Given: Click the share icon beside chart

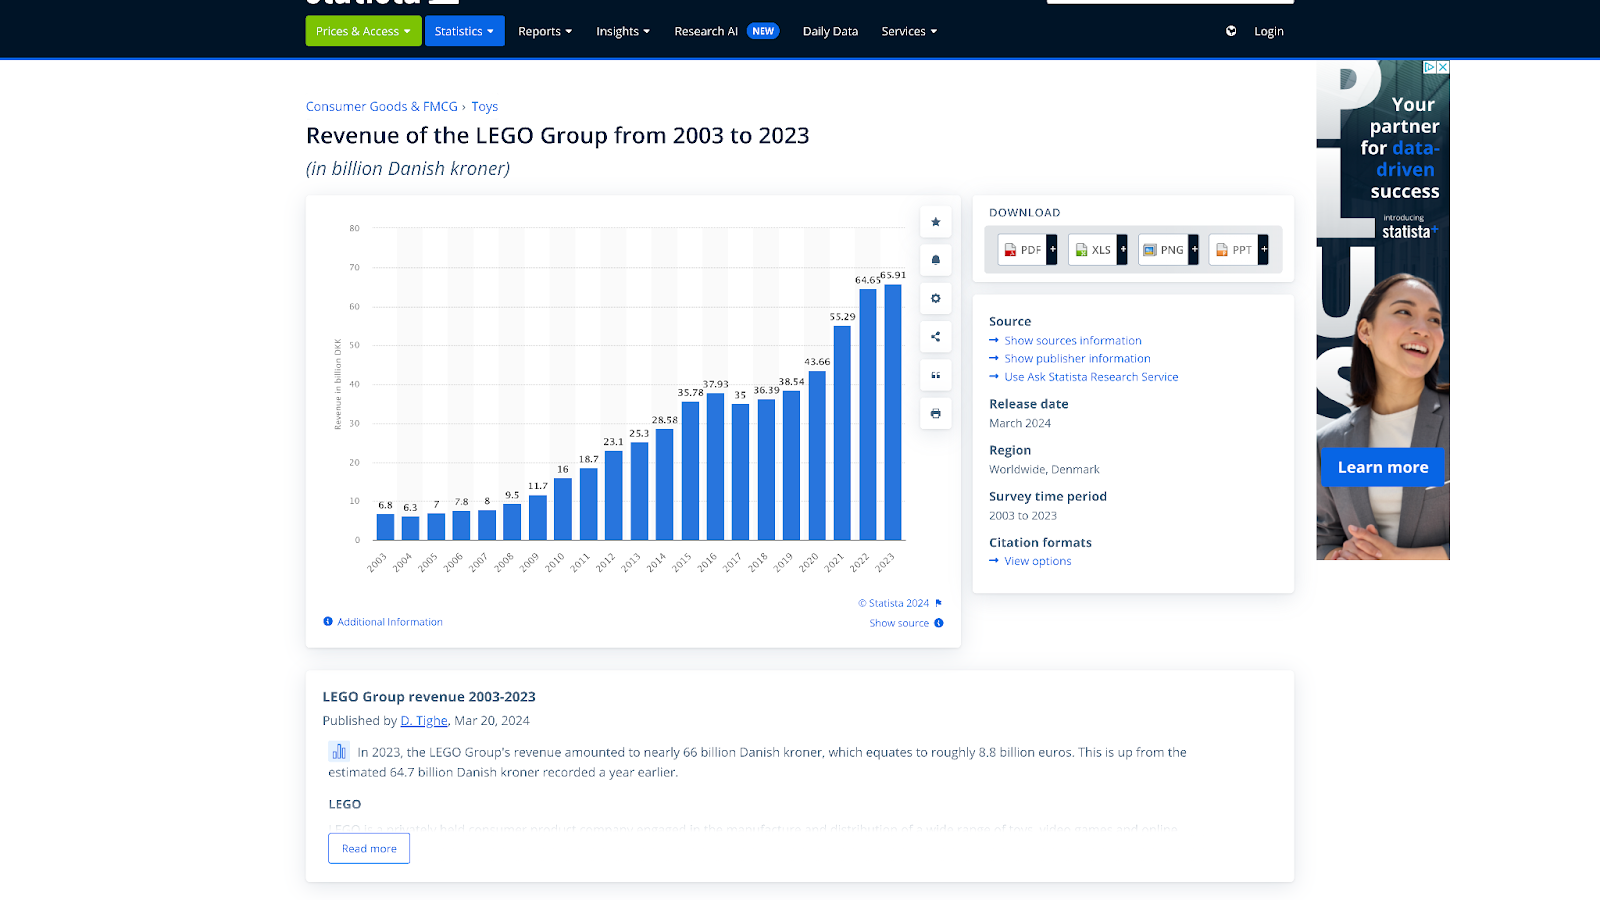Looking at the screenshot, I should point(935,337).
